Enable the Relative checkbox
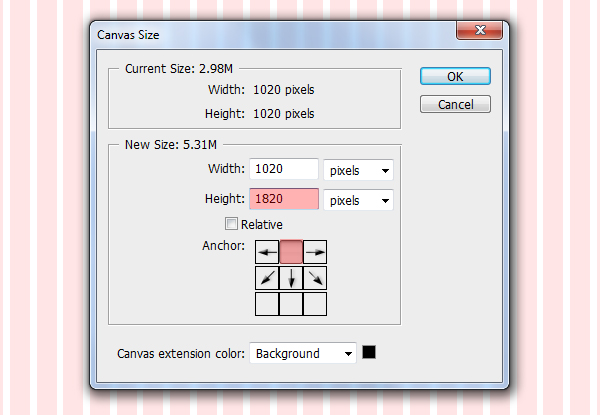The width and height of the screenshot is (600, 415). (231, 224)
